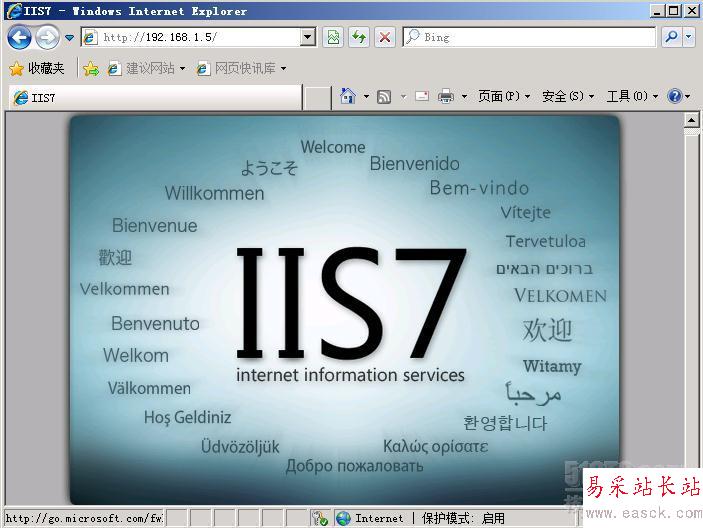The image size is (703, 528).
Task: Click the Bing search box
Action: pyautogui.click(x=529, y=37)
